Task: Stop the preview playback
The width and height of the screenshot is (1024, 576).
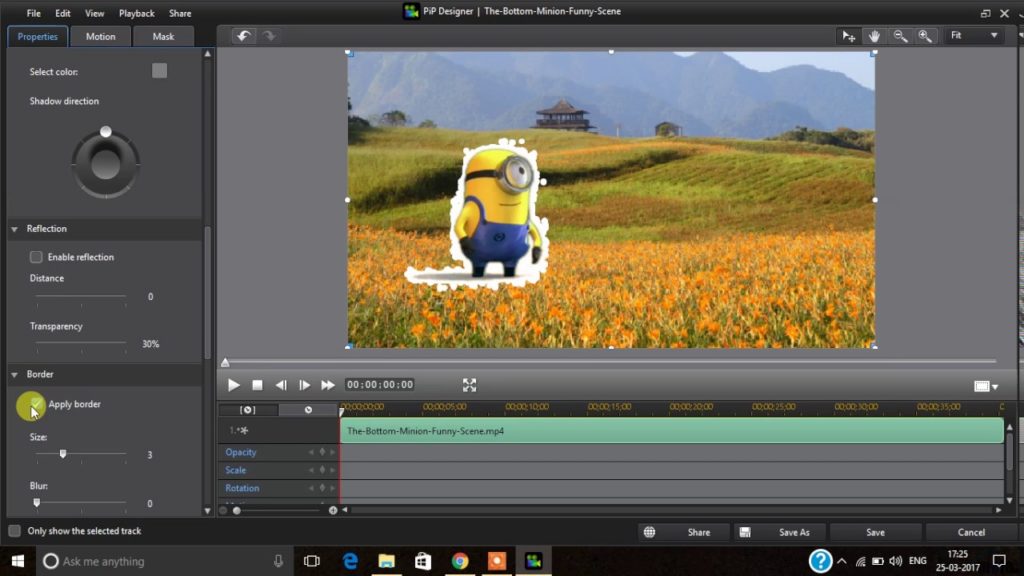Action: pyautogui.click(x=257, y=385)
